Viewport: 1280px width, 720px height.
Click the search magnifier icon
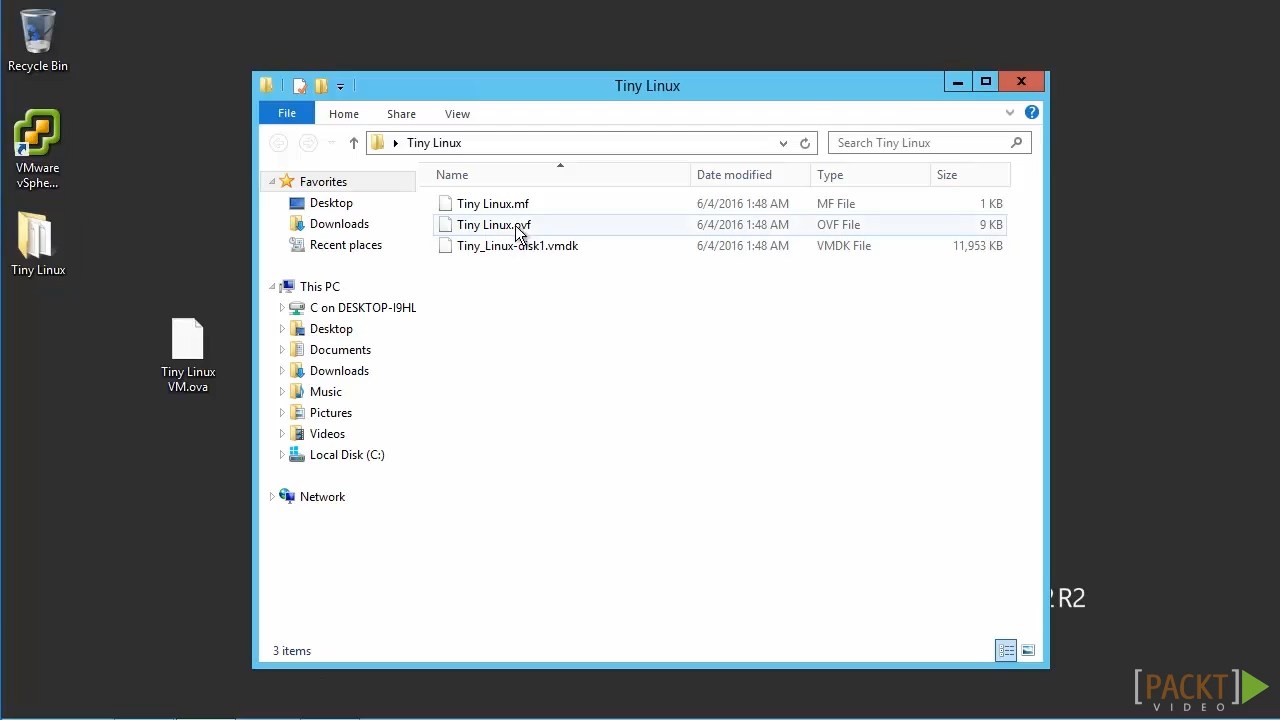[1016, 143]
